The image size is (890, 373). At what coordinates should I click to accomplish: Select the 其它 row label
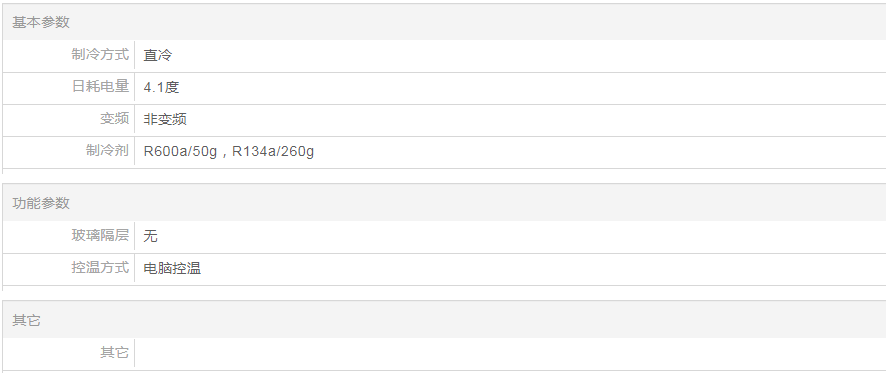tap(115, 353)
